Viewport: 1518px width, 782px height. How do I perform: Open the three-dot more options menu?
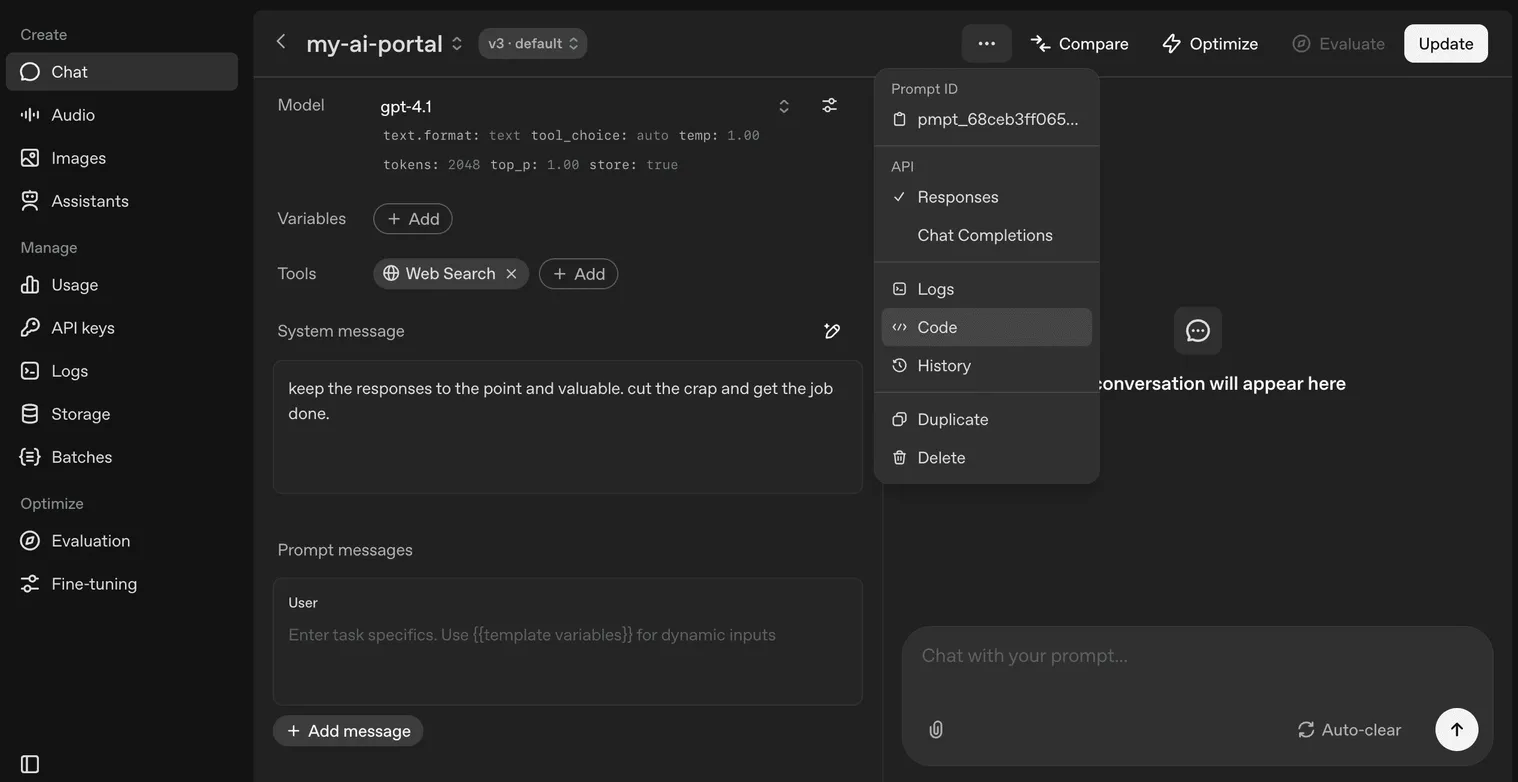pyautogui.click(x=986, y=44)
